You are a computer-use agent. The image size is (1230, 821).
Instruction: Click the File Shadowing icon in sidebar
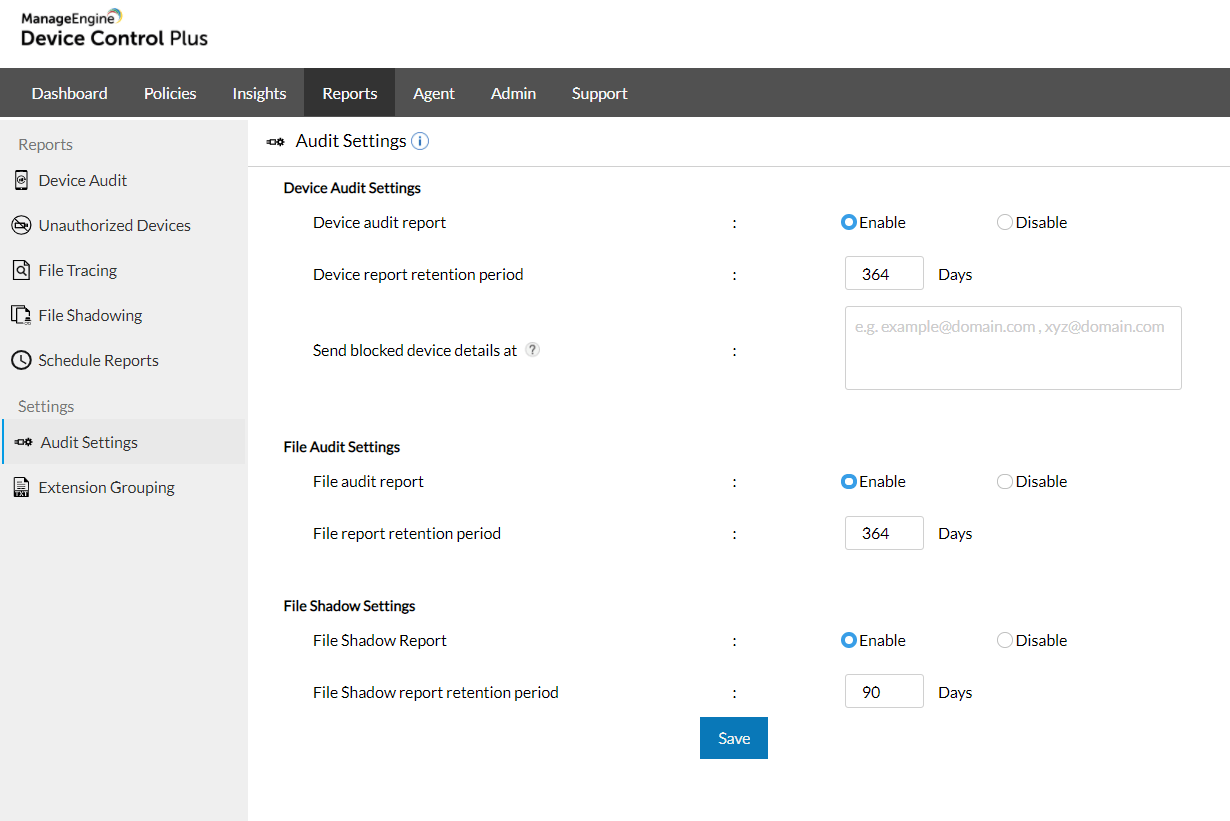21,316
